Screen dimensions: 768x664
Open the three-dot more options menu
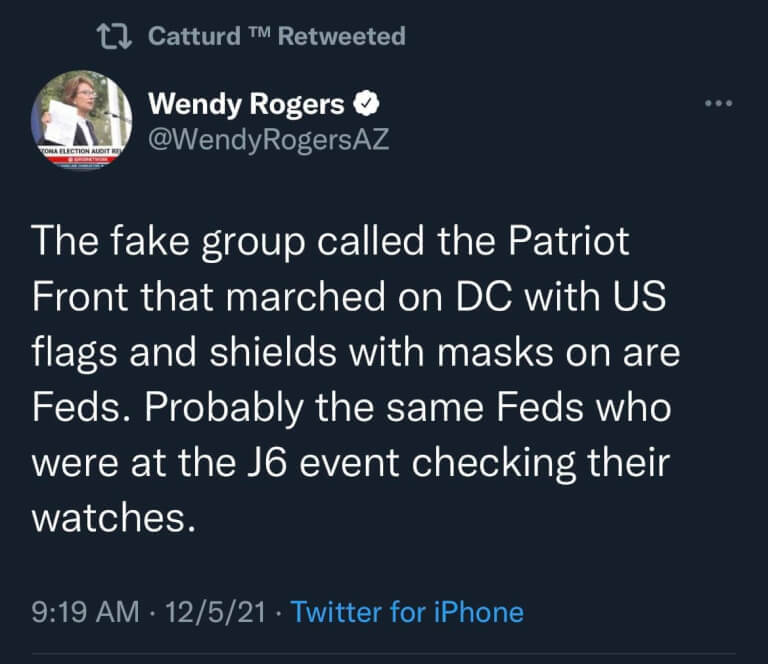pos(719,103)
